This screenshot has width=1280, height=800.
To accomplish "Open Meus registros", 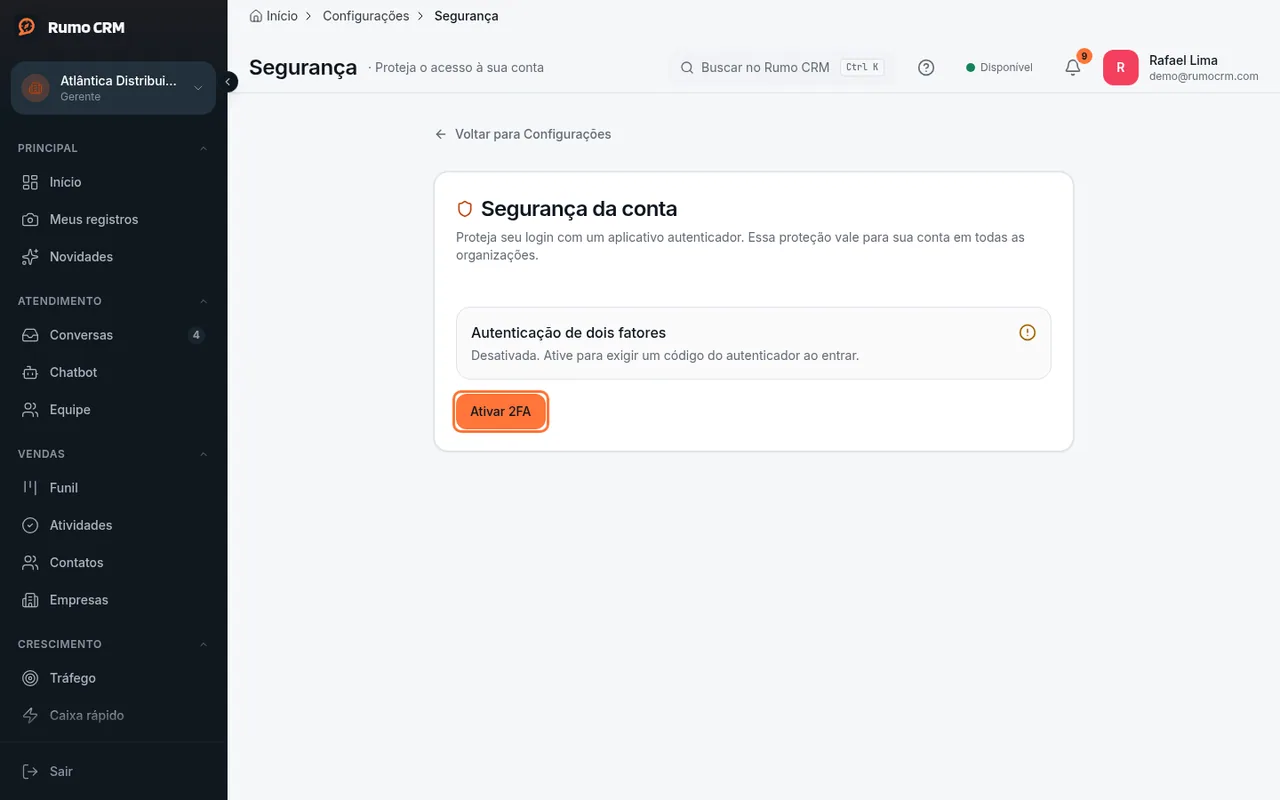I will click(113, 219).
